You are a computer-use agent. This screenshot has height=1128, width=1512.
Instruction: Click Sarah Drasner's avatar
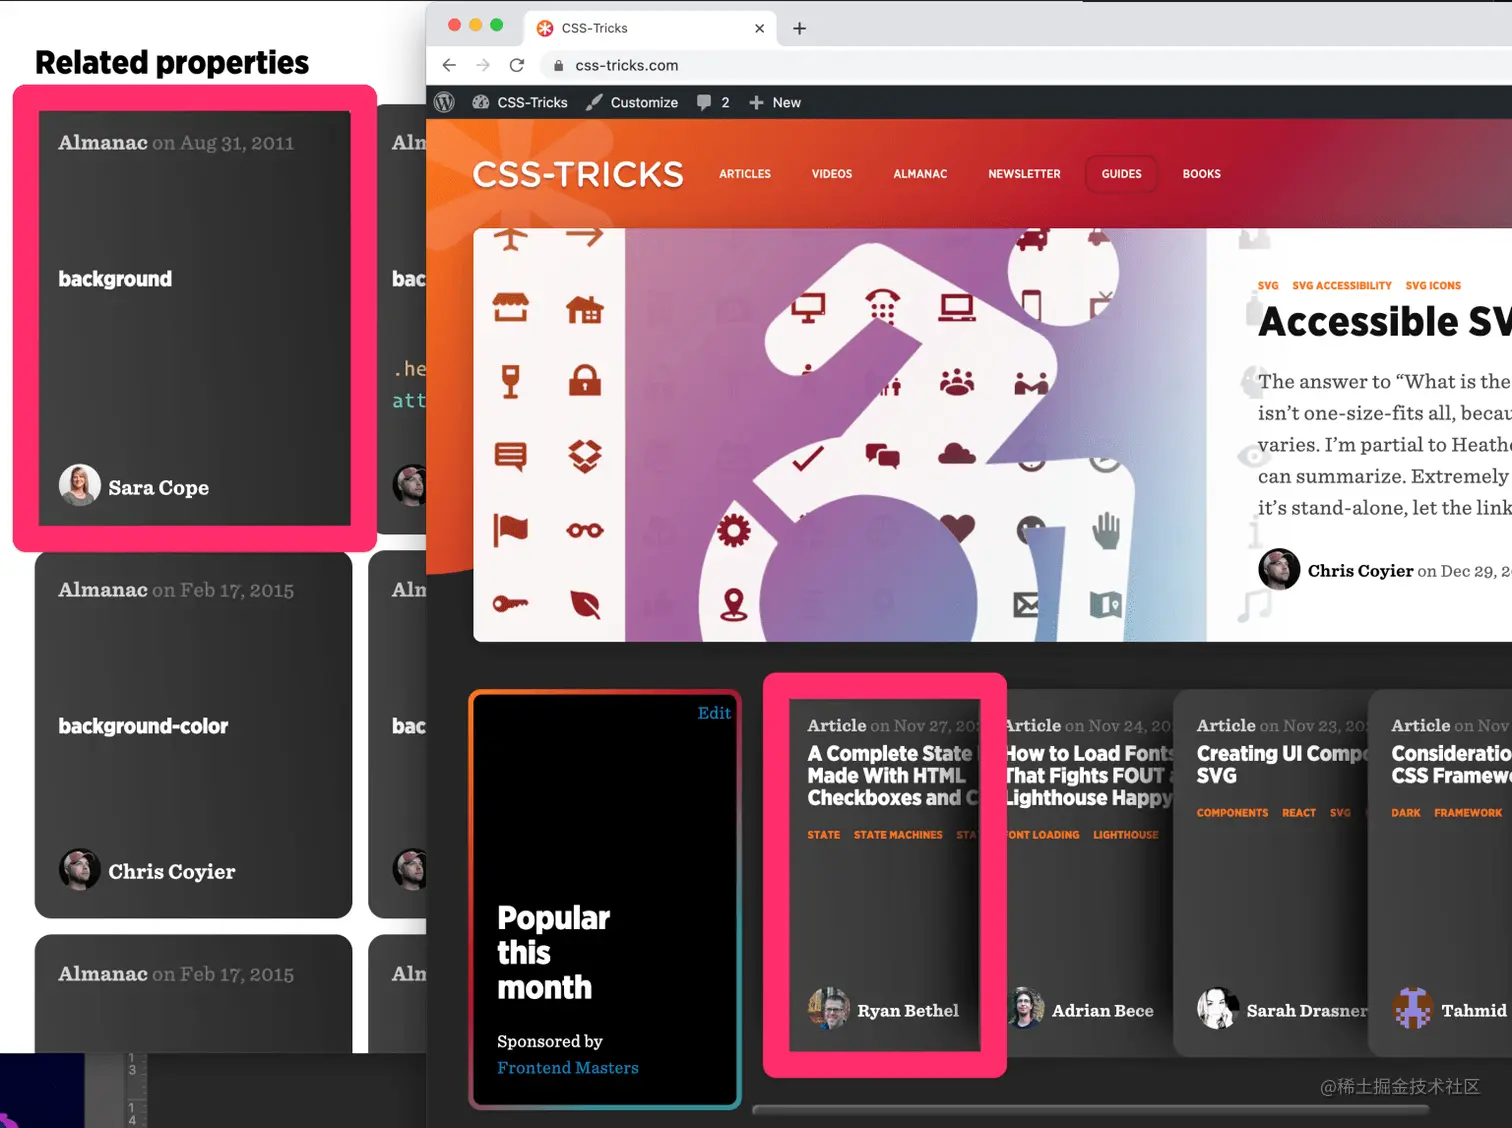[x=1217, y=1008]
